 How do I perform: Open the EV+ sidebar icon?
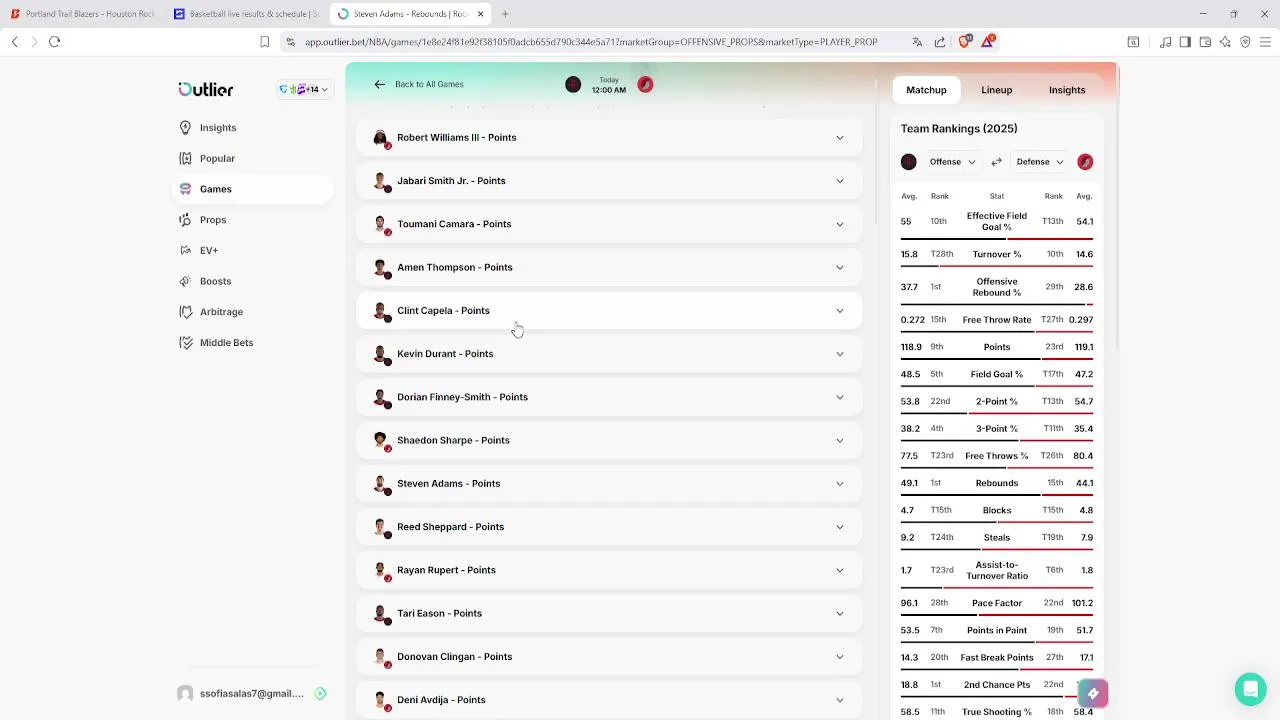point(185,250)
